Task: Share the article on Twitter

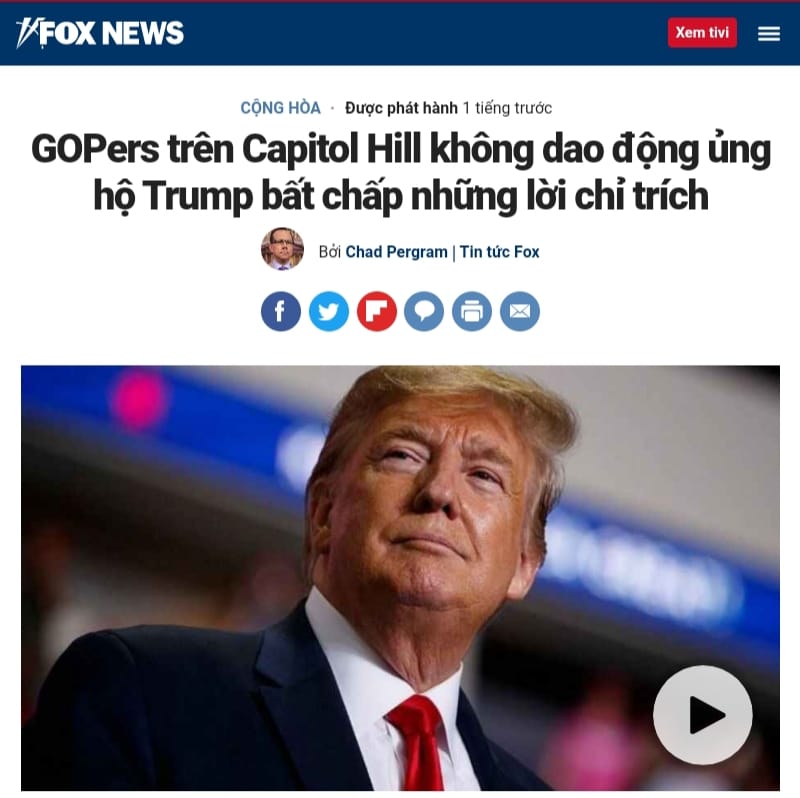Action: tap(329, 311)
